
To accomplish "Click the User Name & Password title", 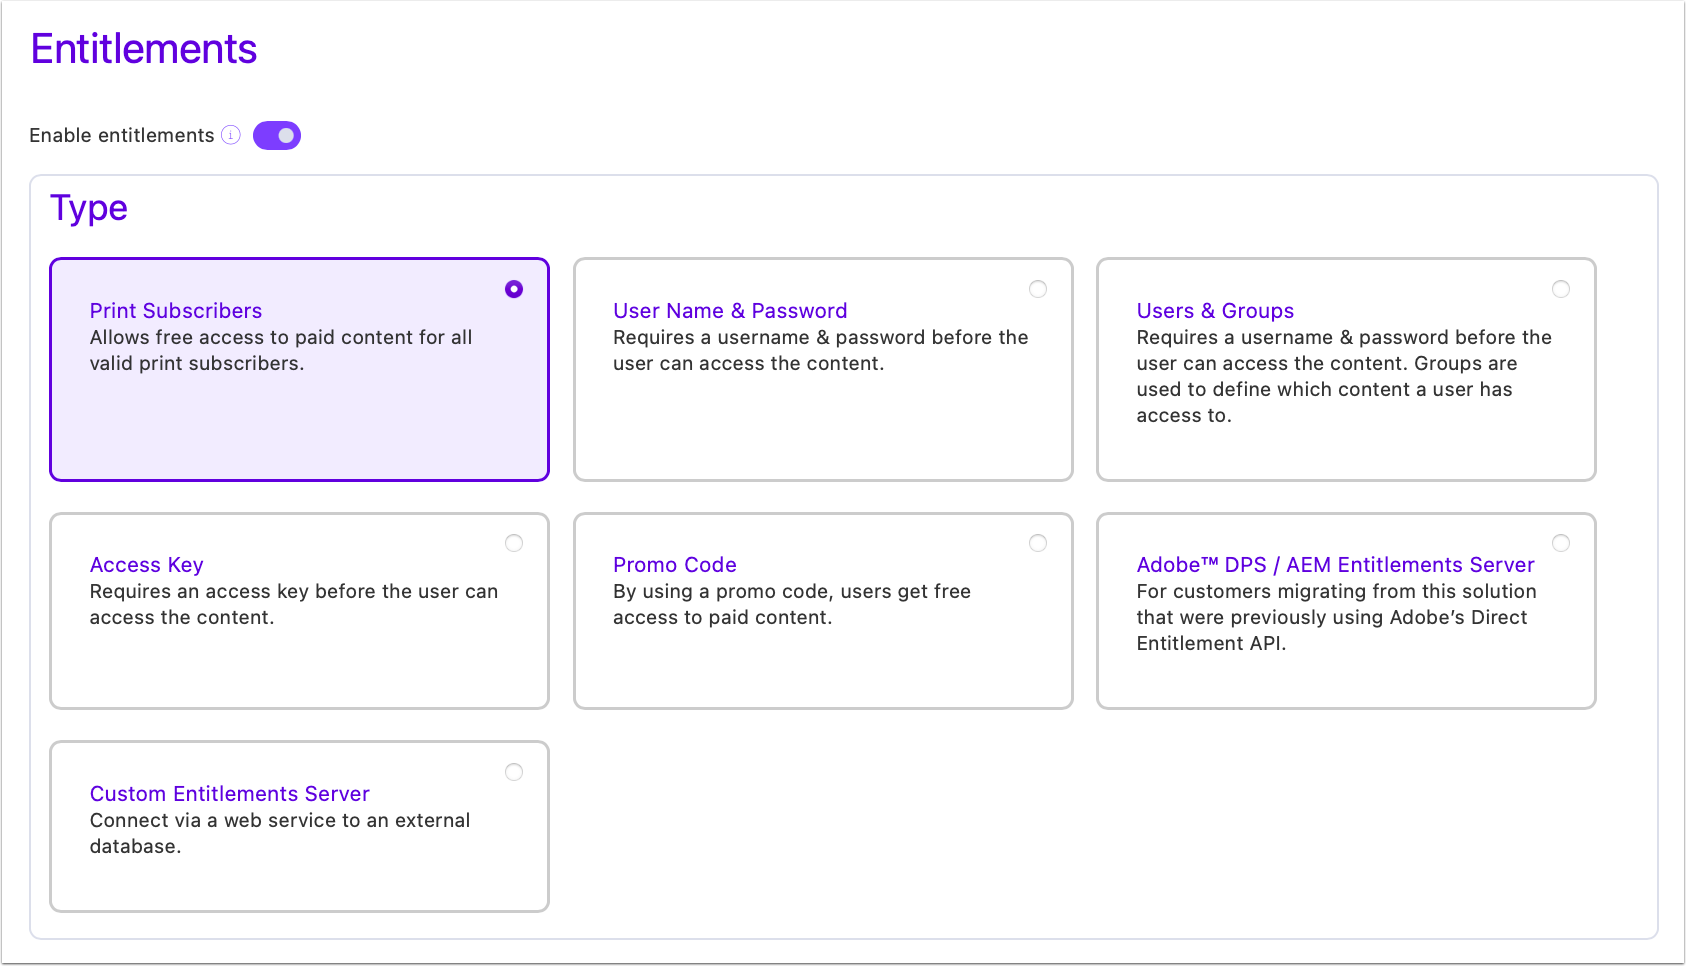I will [730, 311].
